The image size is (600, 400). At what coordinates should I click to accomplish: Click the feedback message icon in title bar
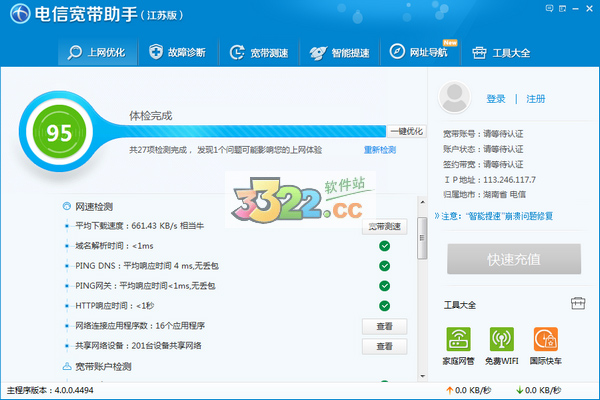(549, 8)
